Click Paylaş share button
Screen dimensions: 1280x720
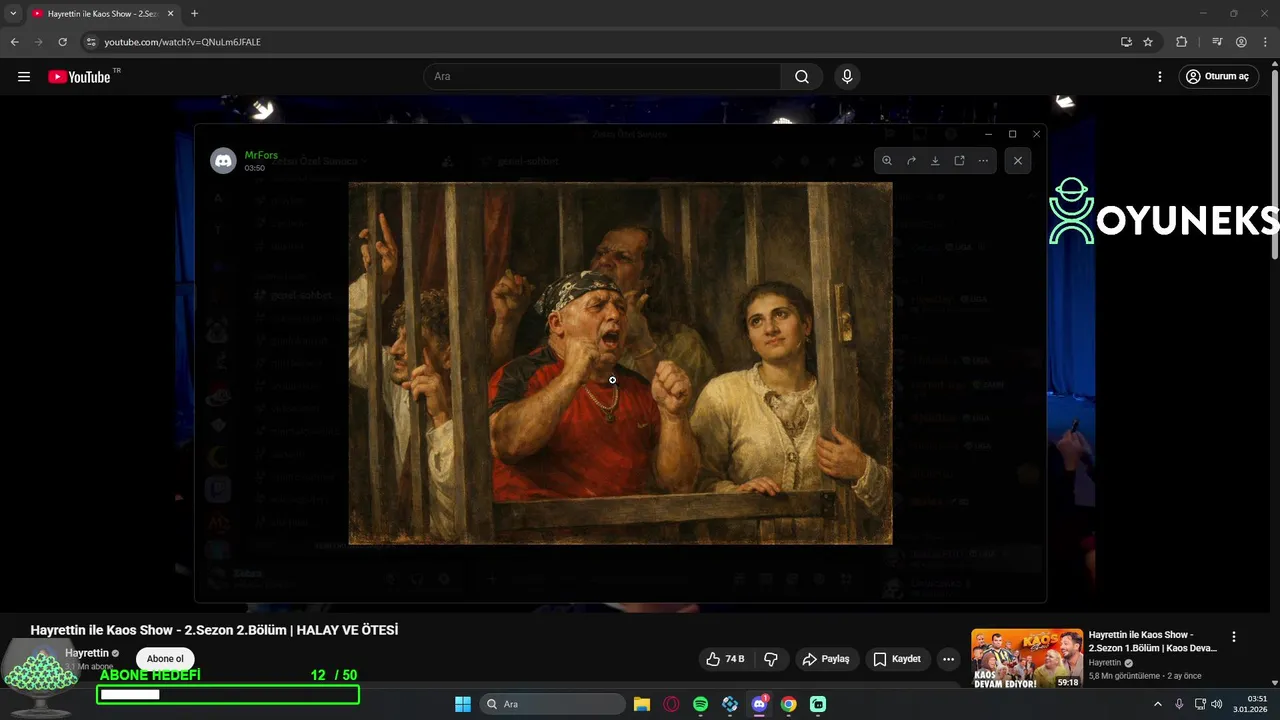point(826,659)
